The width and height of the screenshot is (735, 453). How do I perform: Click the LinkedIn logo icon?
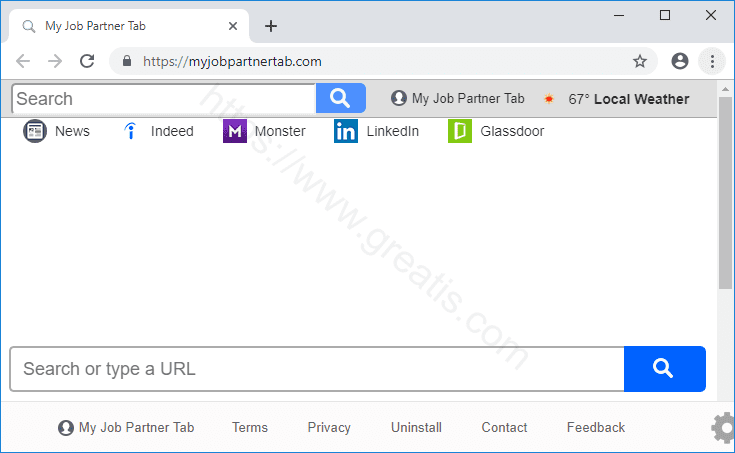coord(346,131)
